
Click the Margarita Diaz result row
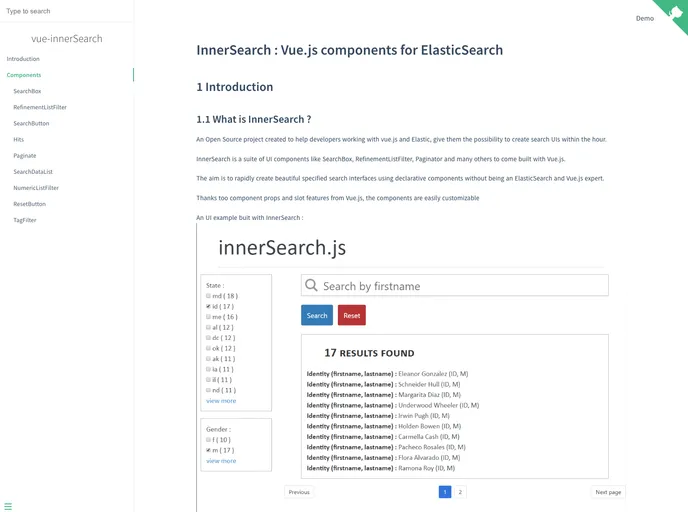tap(383, 395)
